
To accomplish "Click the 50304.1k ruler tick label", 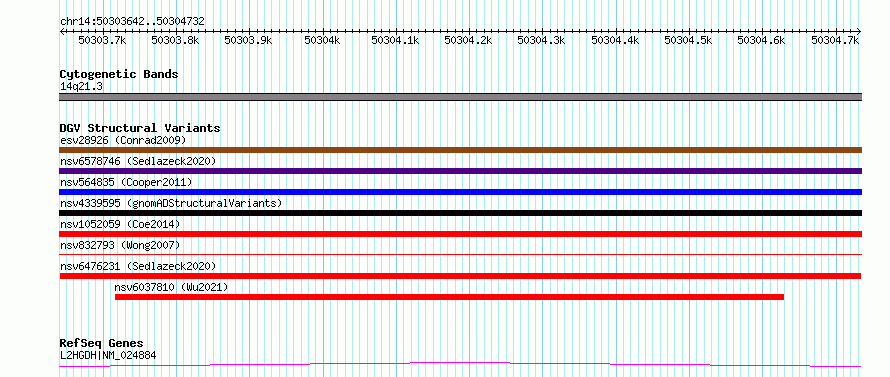I will click(x=395, y=41).
